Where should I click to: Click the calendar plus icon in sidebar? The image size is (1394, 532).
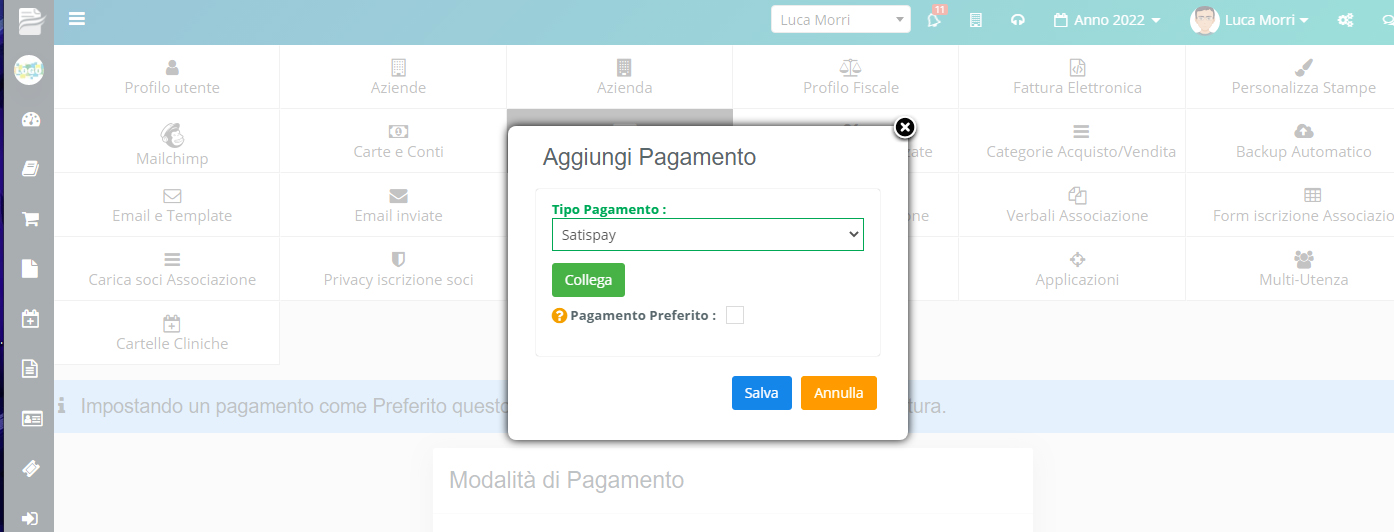click(30, 318)
